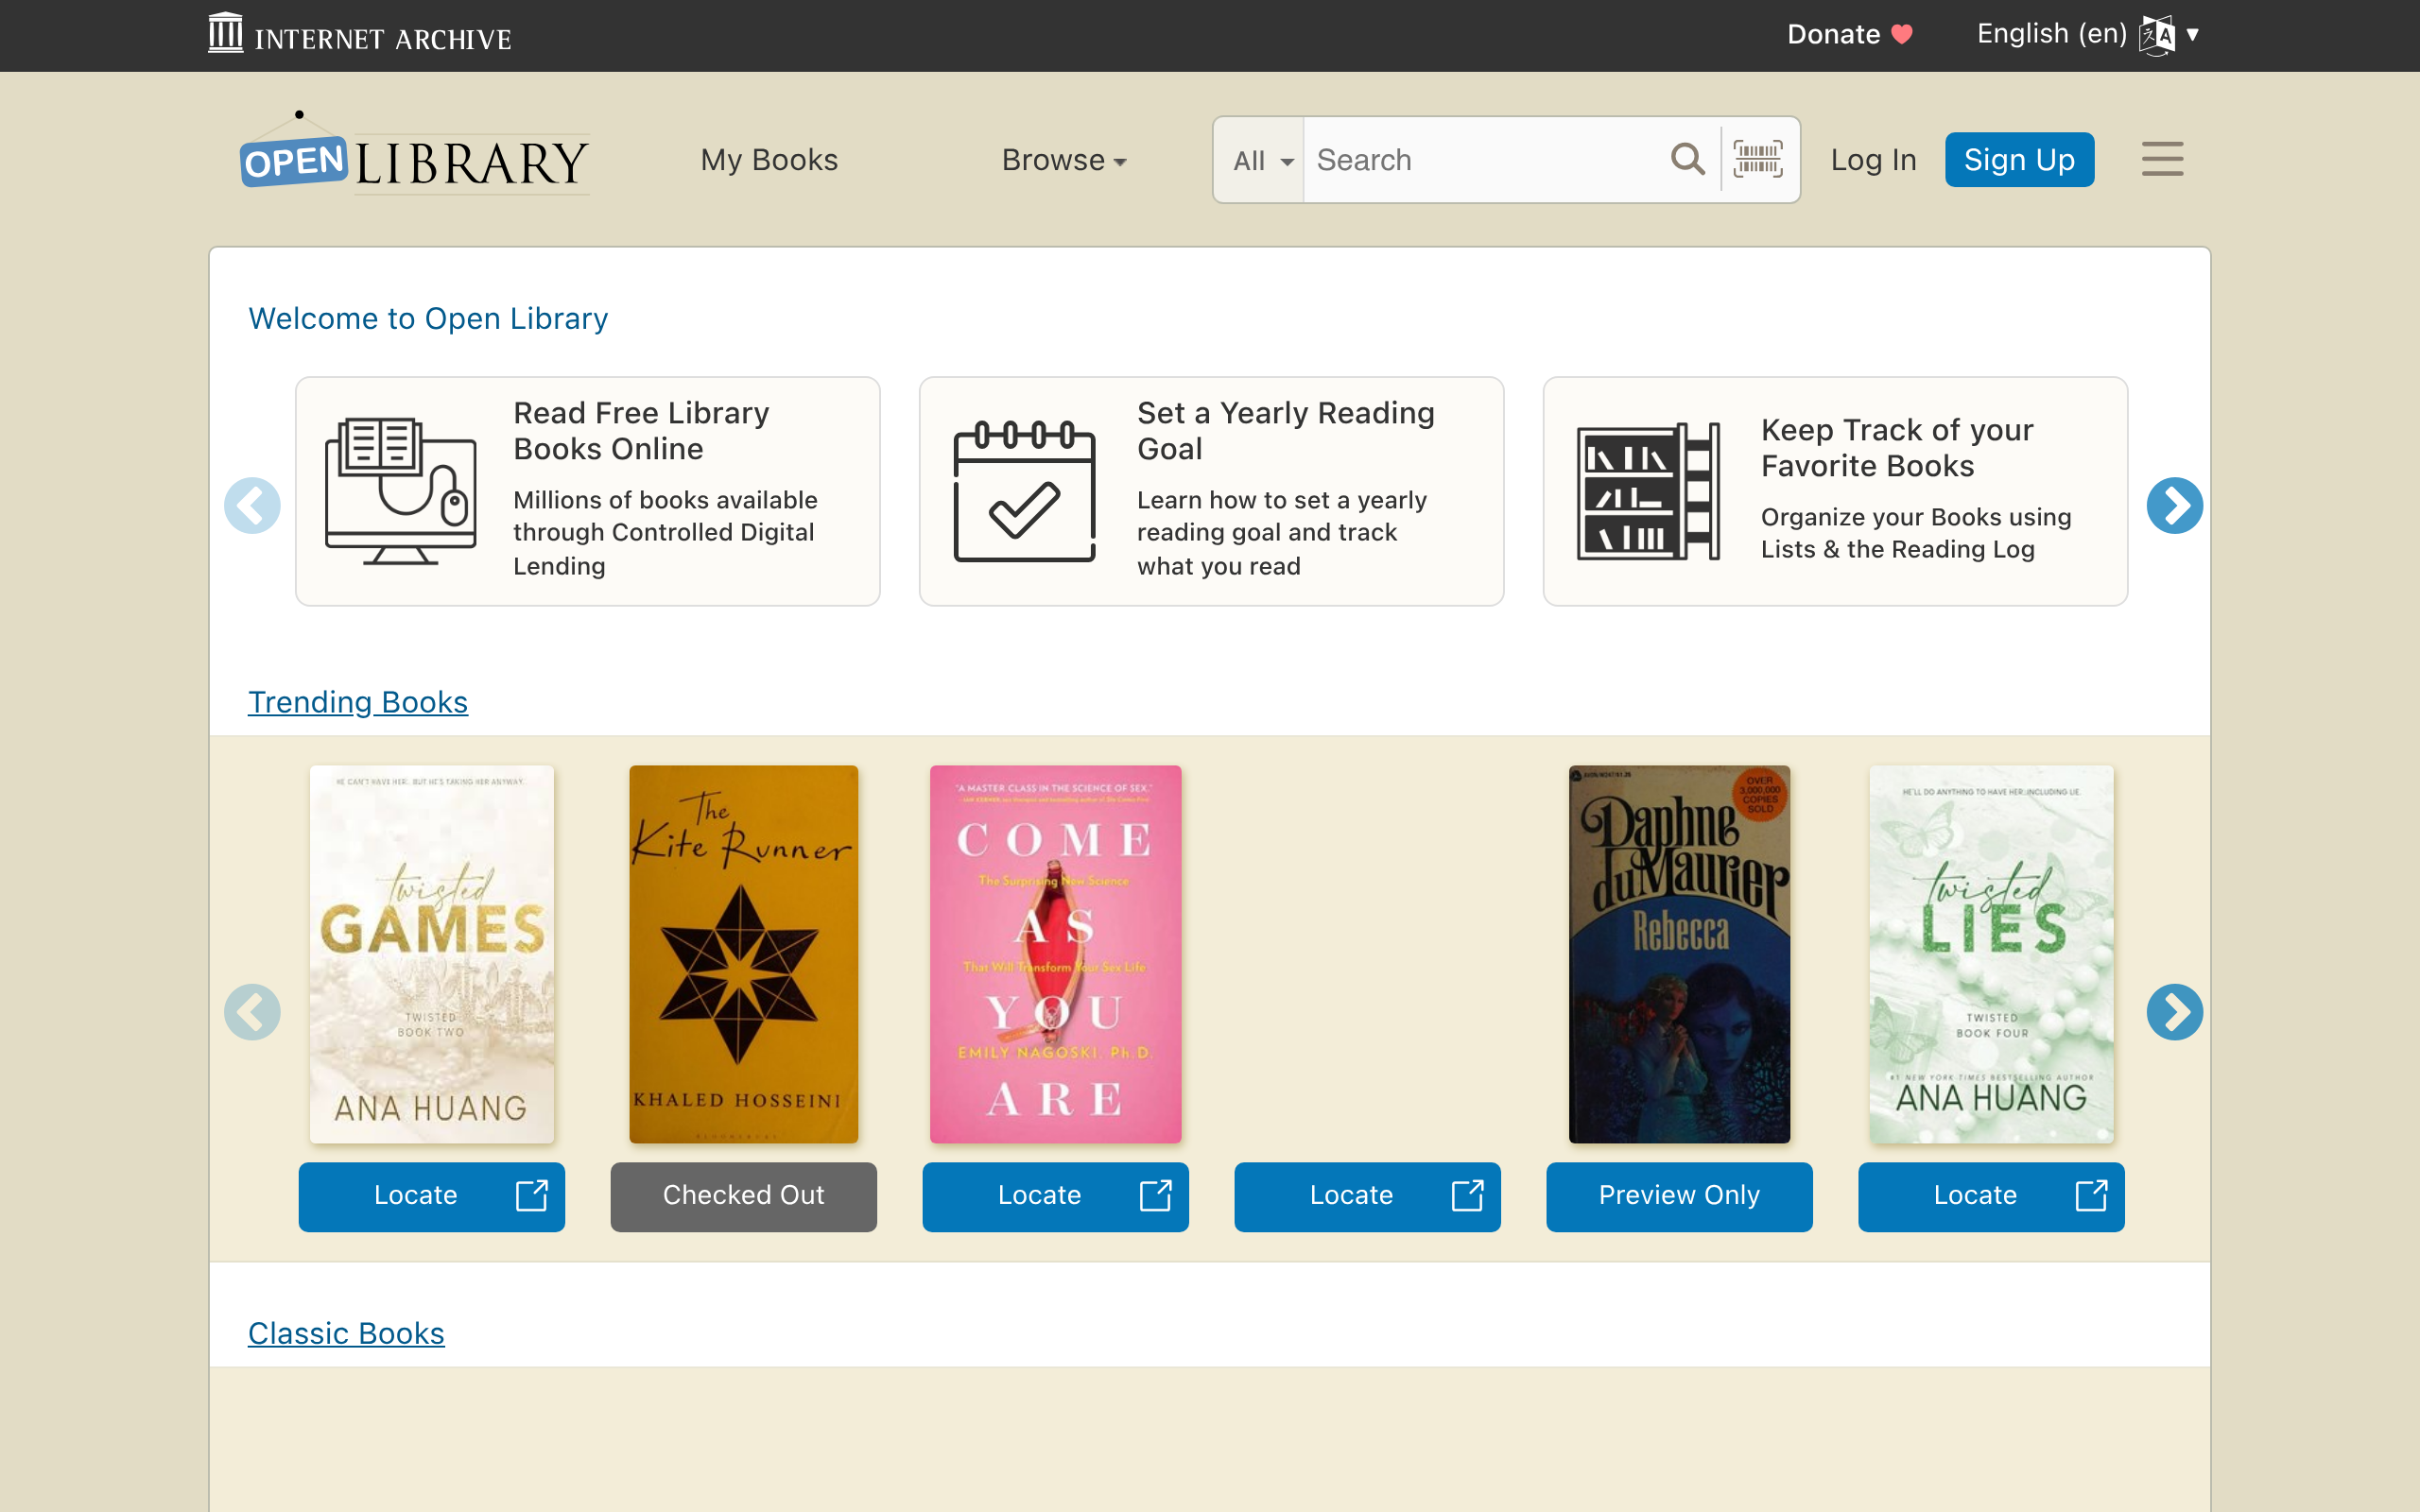Click the Checked Out button under Kite Runner
This screenshot has width=2420, height=1512.
point(743,1196)
